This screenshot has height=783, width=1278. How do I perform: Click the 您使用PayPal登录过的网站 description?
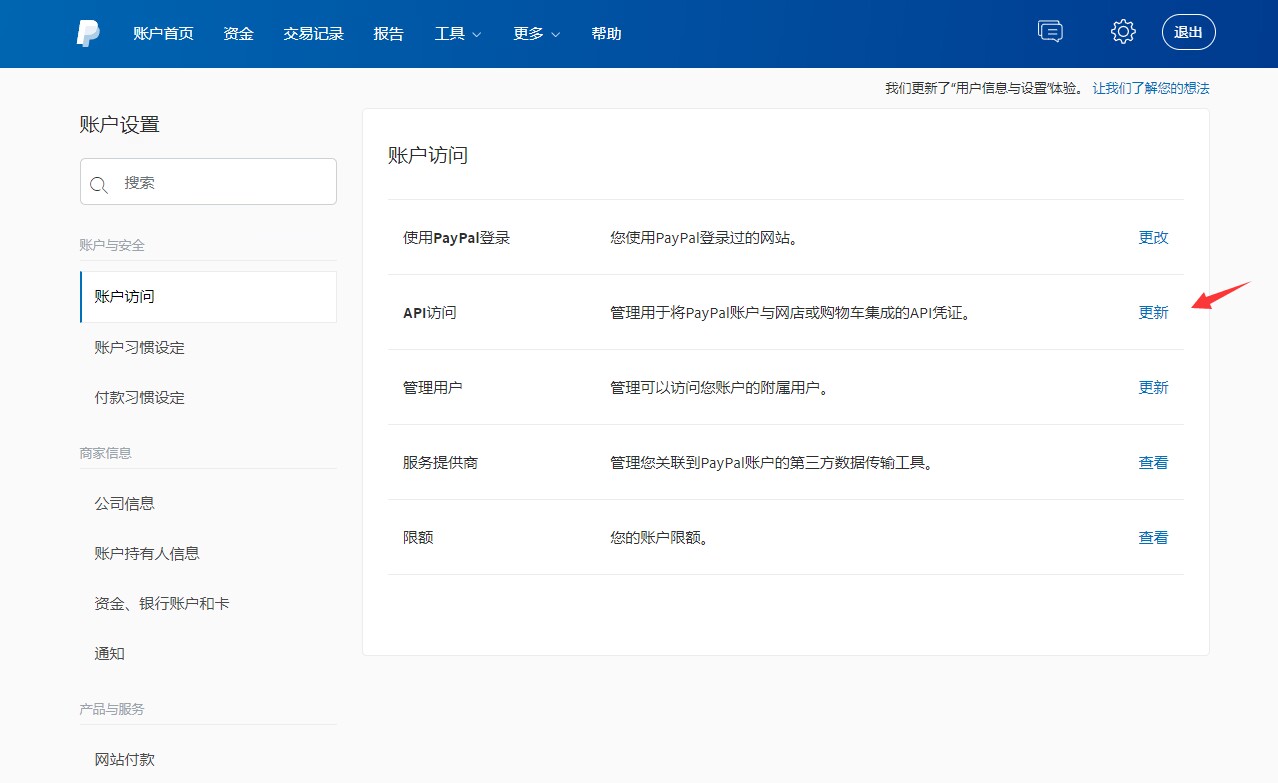point(704,237)
